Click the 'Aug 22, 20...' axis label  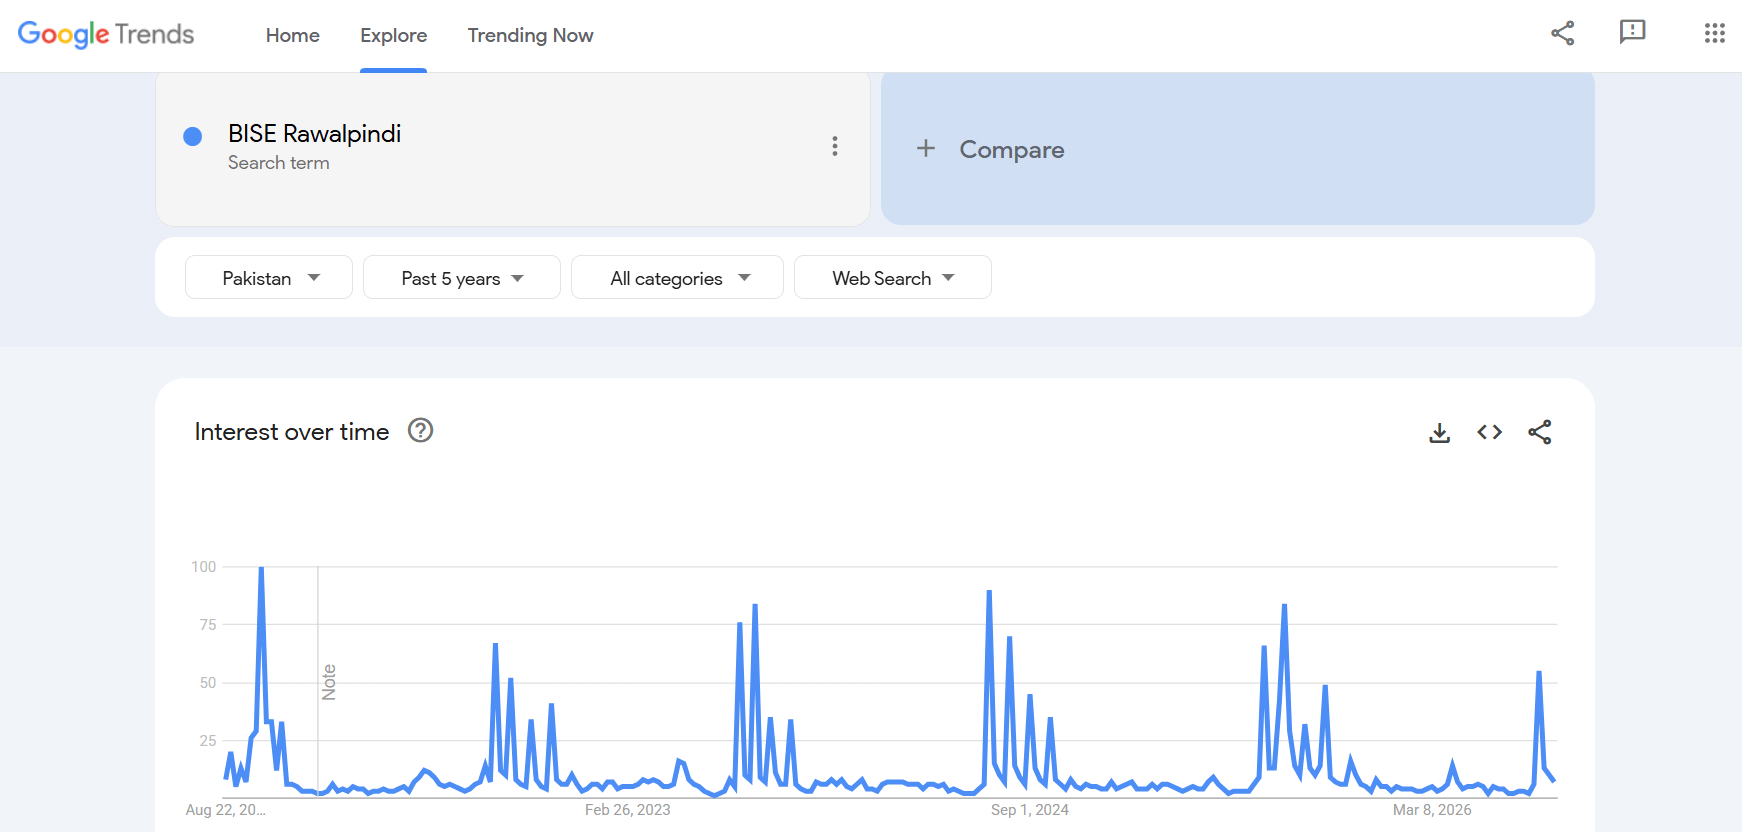point(226,810)
